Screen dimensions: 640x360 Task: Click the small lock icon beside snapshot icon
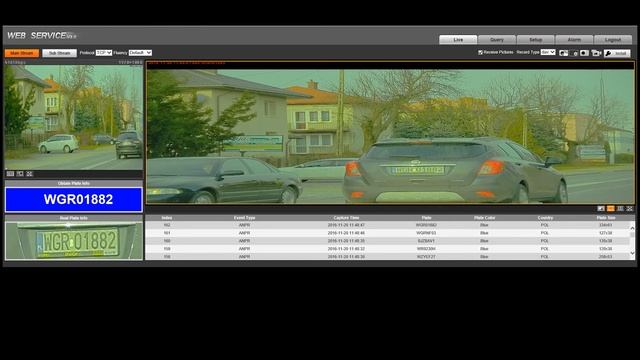click(x=574, y=53)
